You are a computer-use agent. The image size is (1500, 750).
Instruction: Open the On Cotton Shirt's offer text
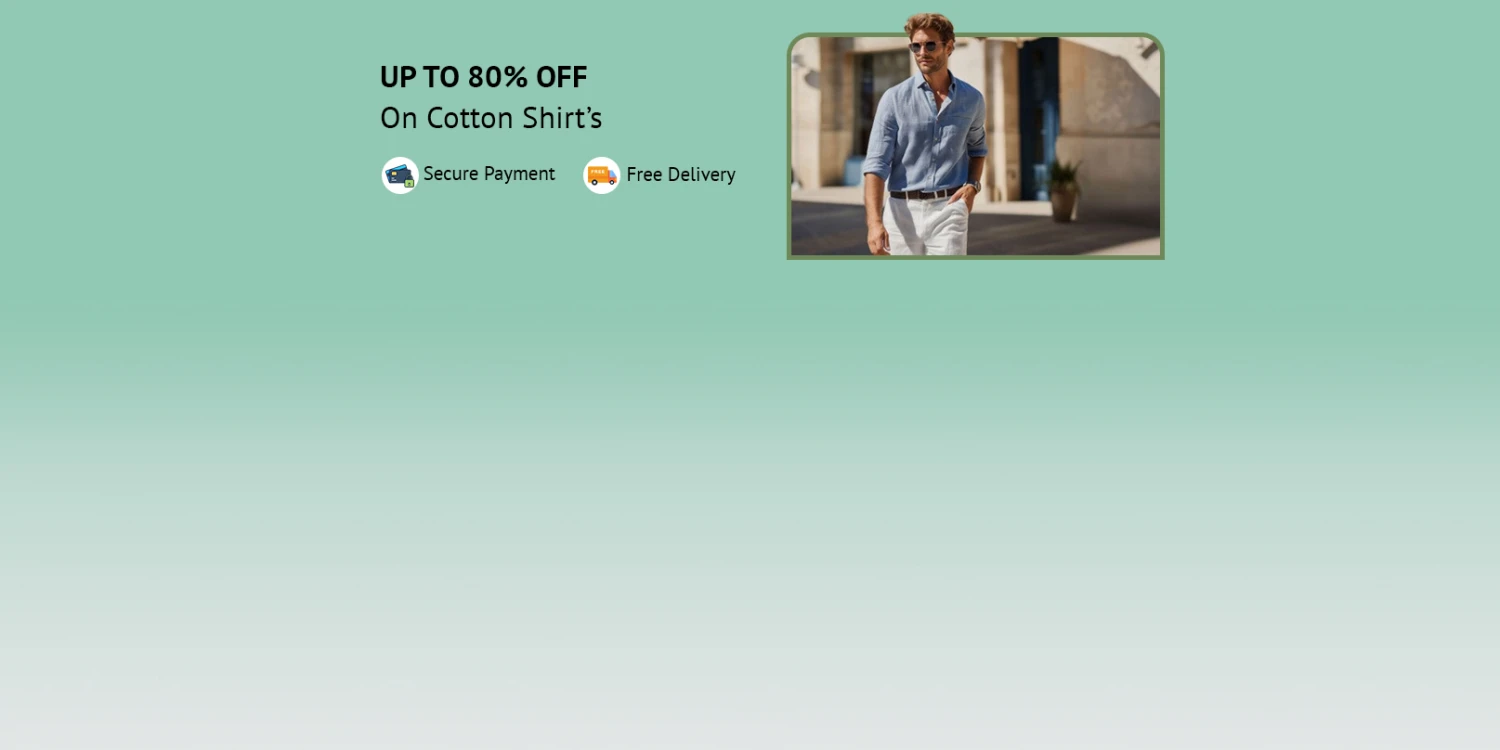click(491, 118)
